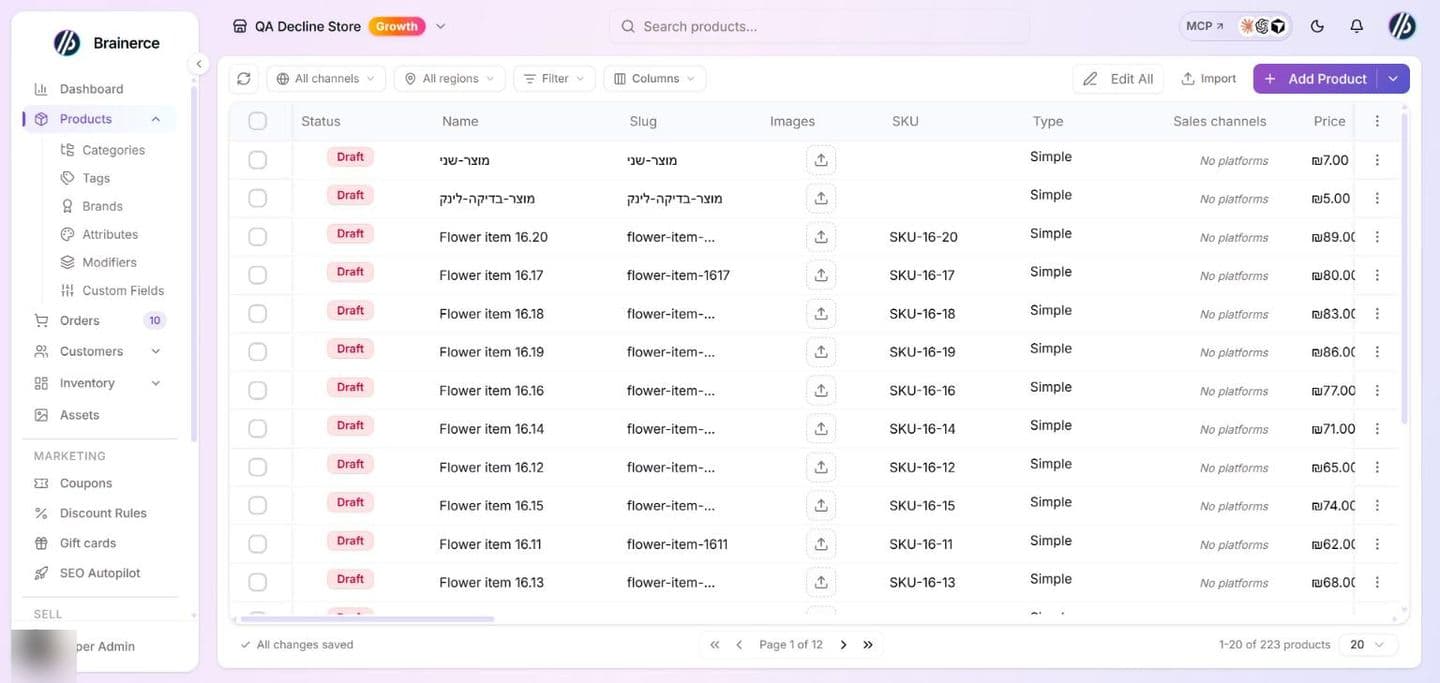
Task: Open row actions for Flower item 16.19
Action: pyautogui.click(x=1377, y=352)
